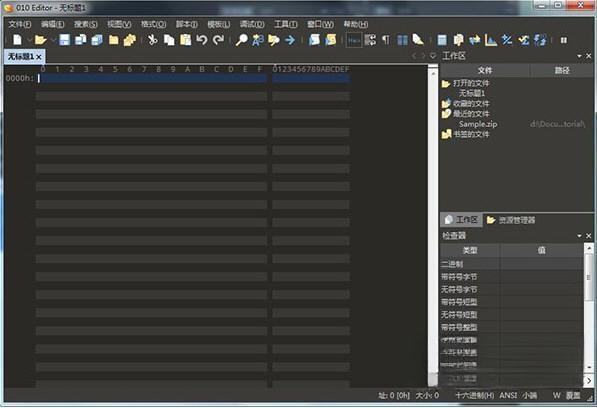Switch to the 工作区 bottom tab
The width and height of the screenshot is (597, 408).
[461, 220]
